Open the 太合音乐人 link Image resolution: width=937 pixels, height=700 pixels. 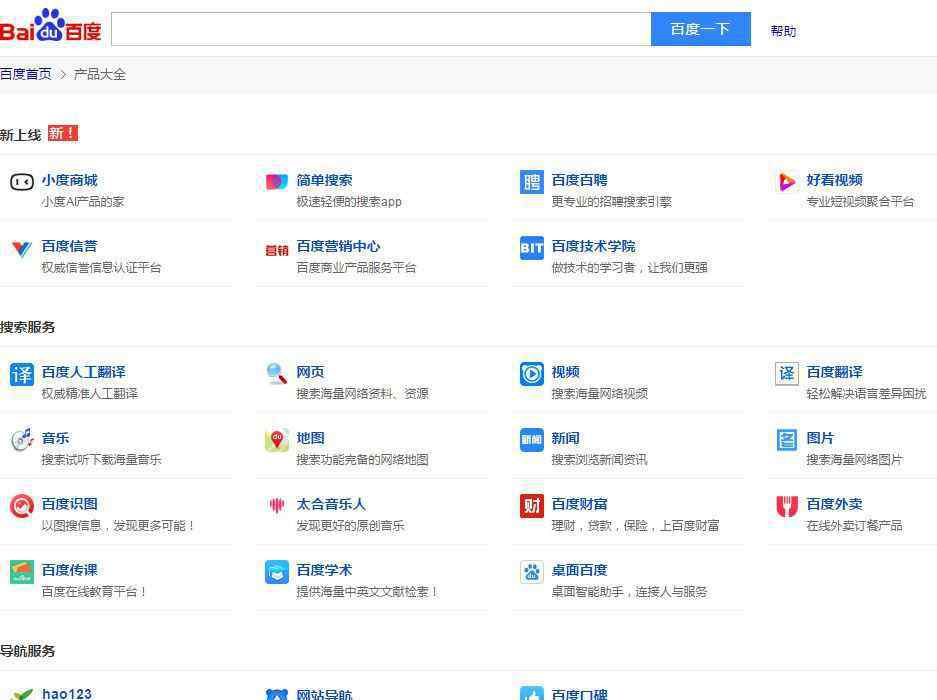click(x=331, y=504)
